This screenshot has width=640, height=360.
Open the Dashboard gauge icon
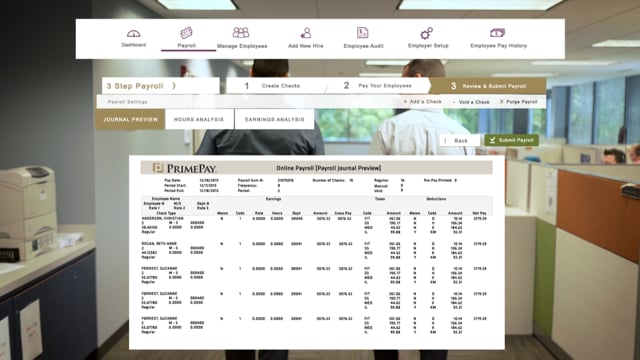pyautogui.click(x=133, y=33)
